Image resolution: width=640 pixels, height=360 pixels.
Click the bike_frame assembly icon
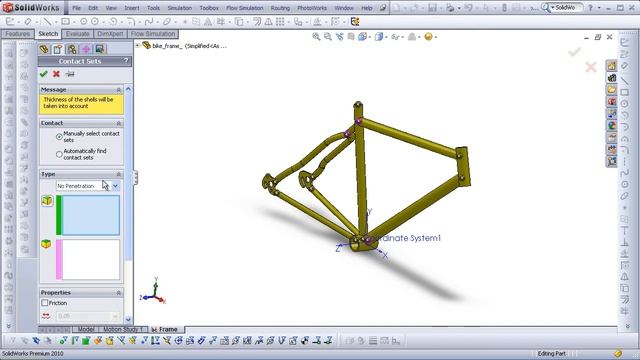tap(147, 45)
